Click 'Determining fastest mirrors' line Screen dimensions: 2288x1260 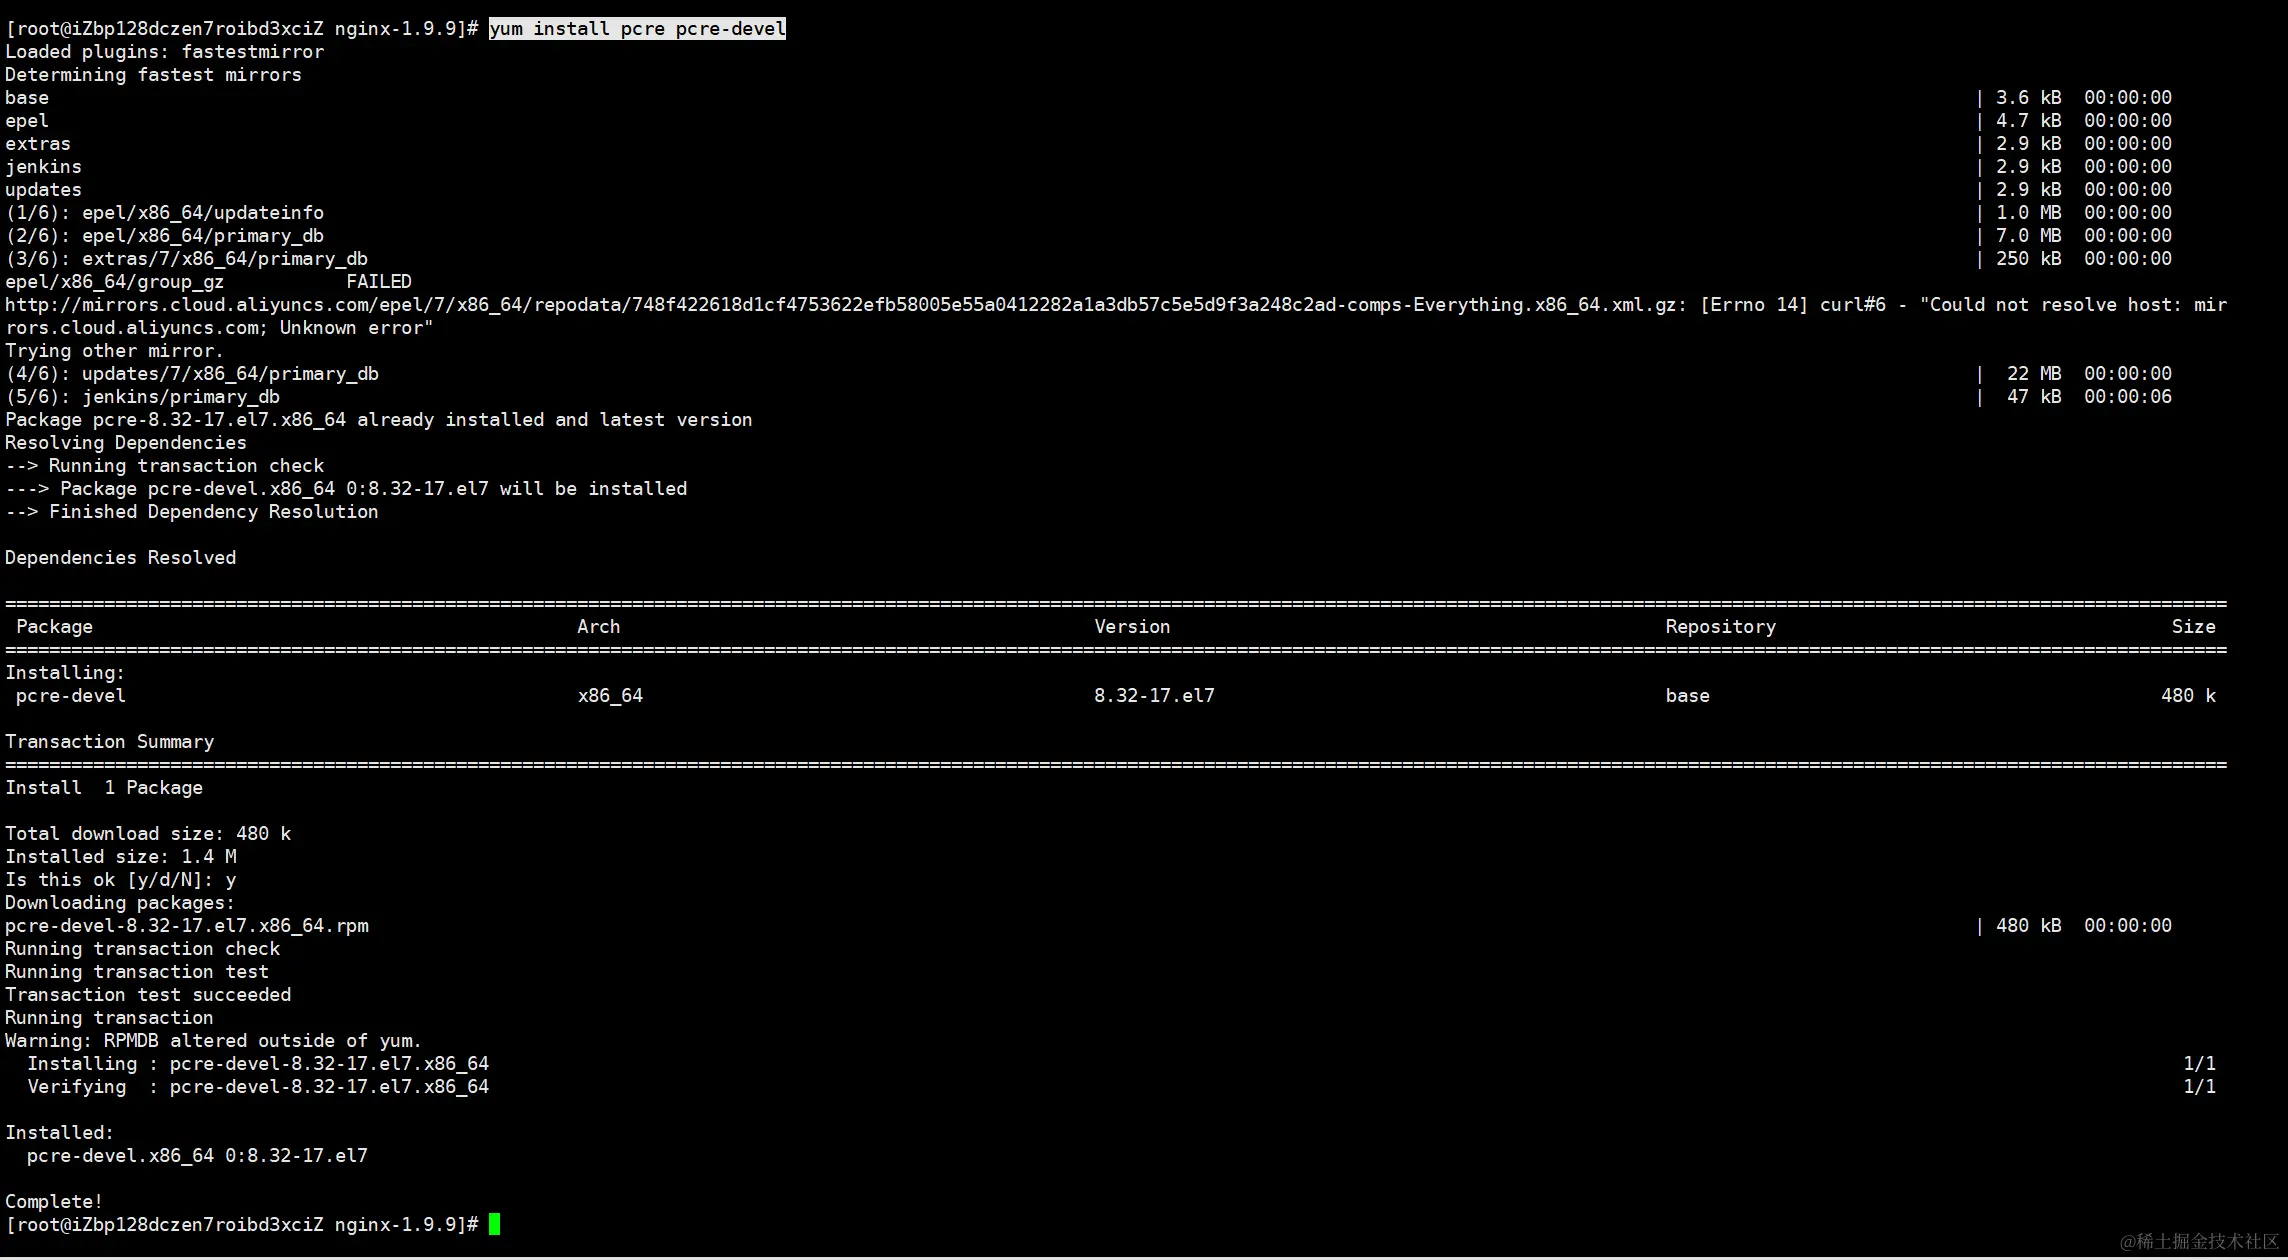tap(153, 75)
